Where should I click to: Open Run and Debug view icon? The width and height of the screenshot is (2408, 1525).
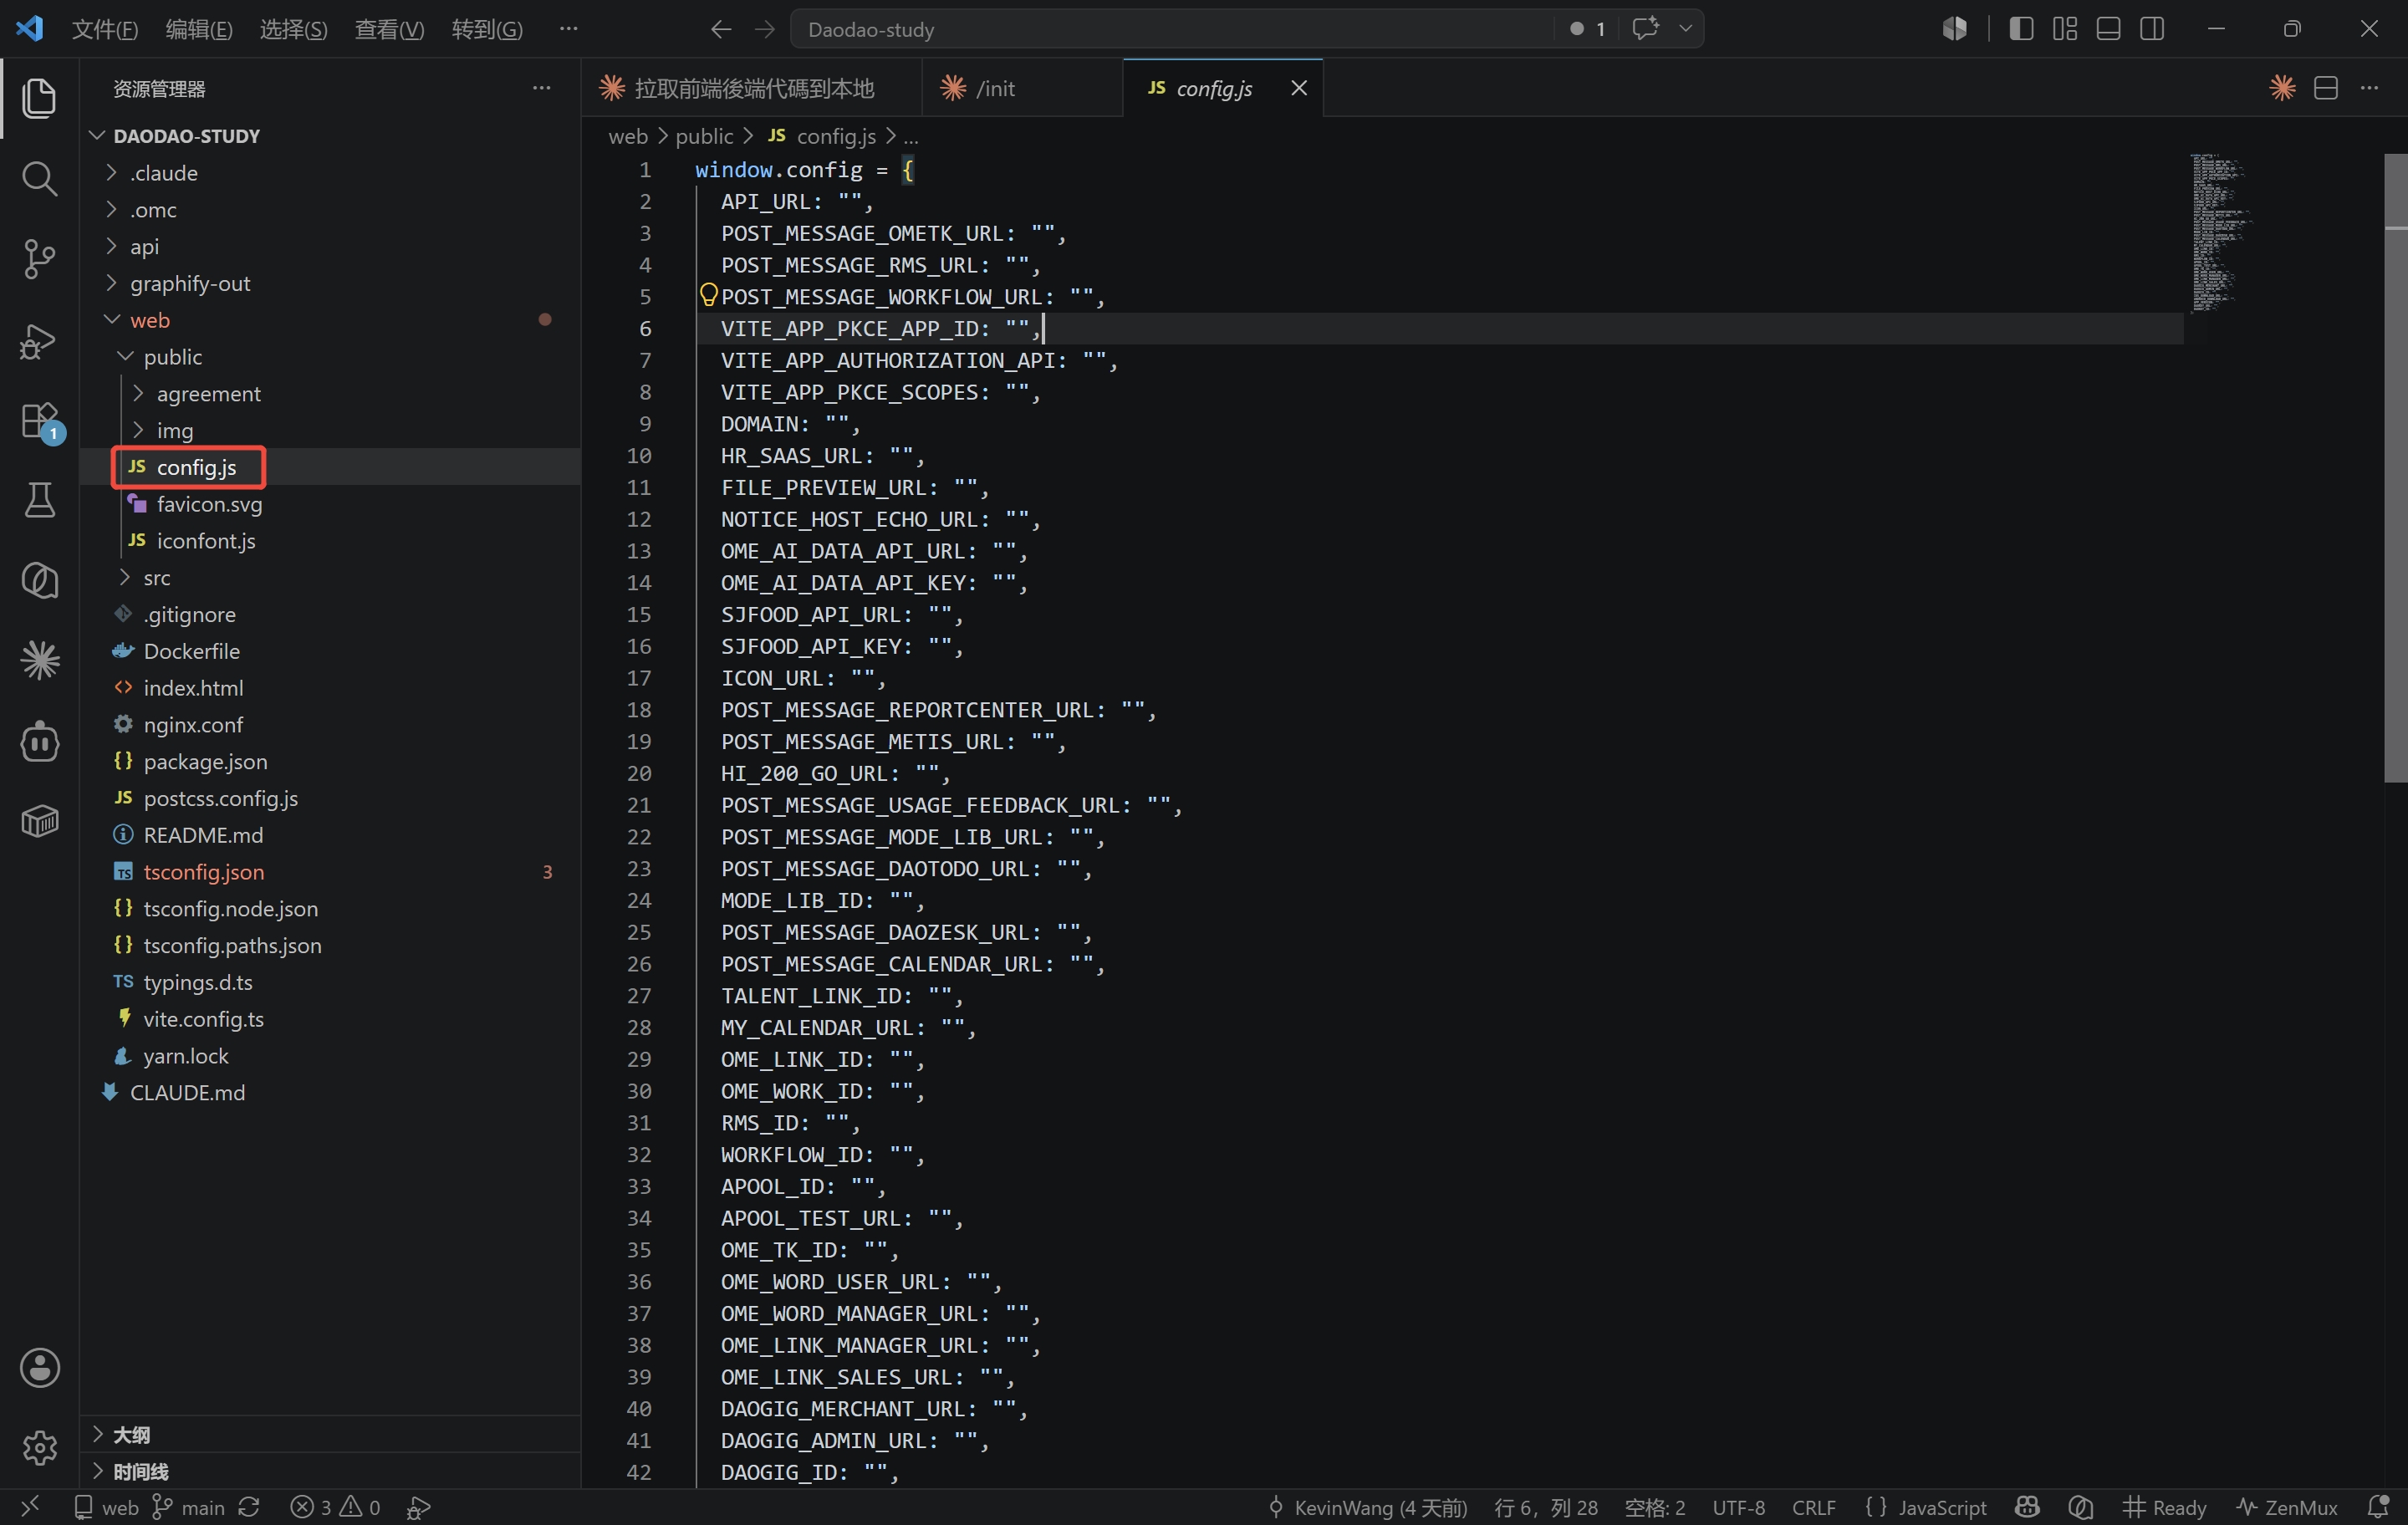tap(39, 340)
